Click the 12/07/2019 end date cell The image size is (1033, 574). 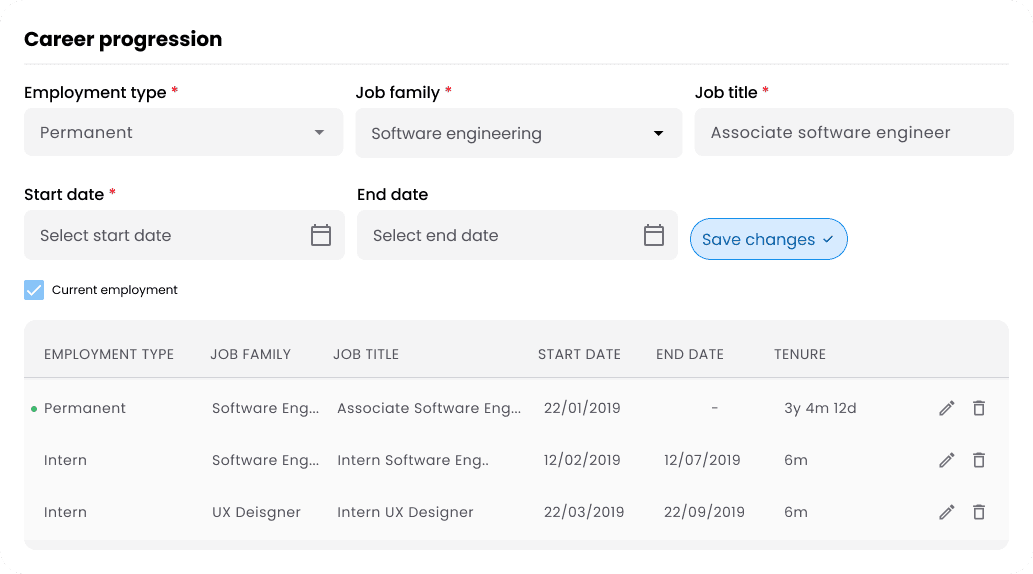tap(702, 460)
